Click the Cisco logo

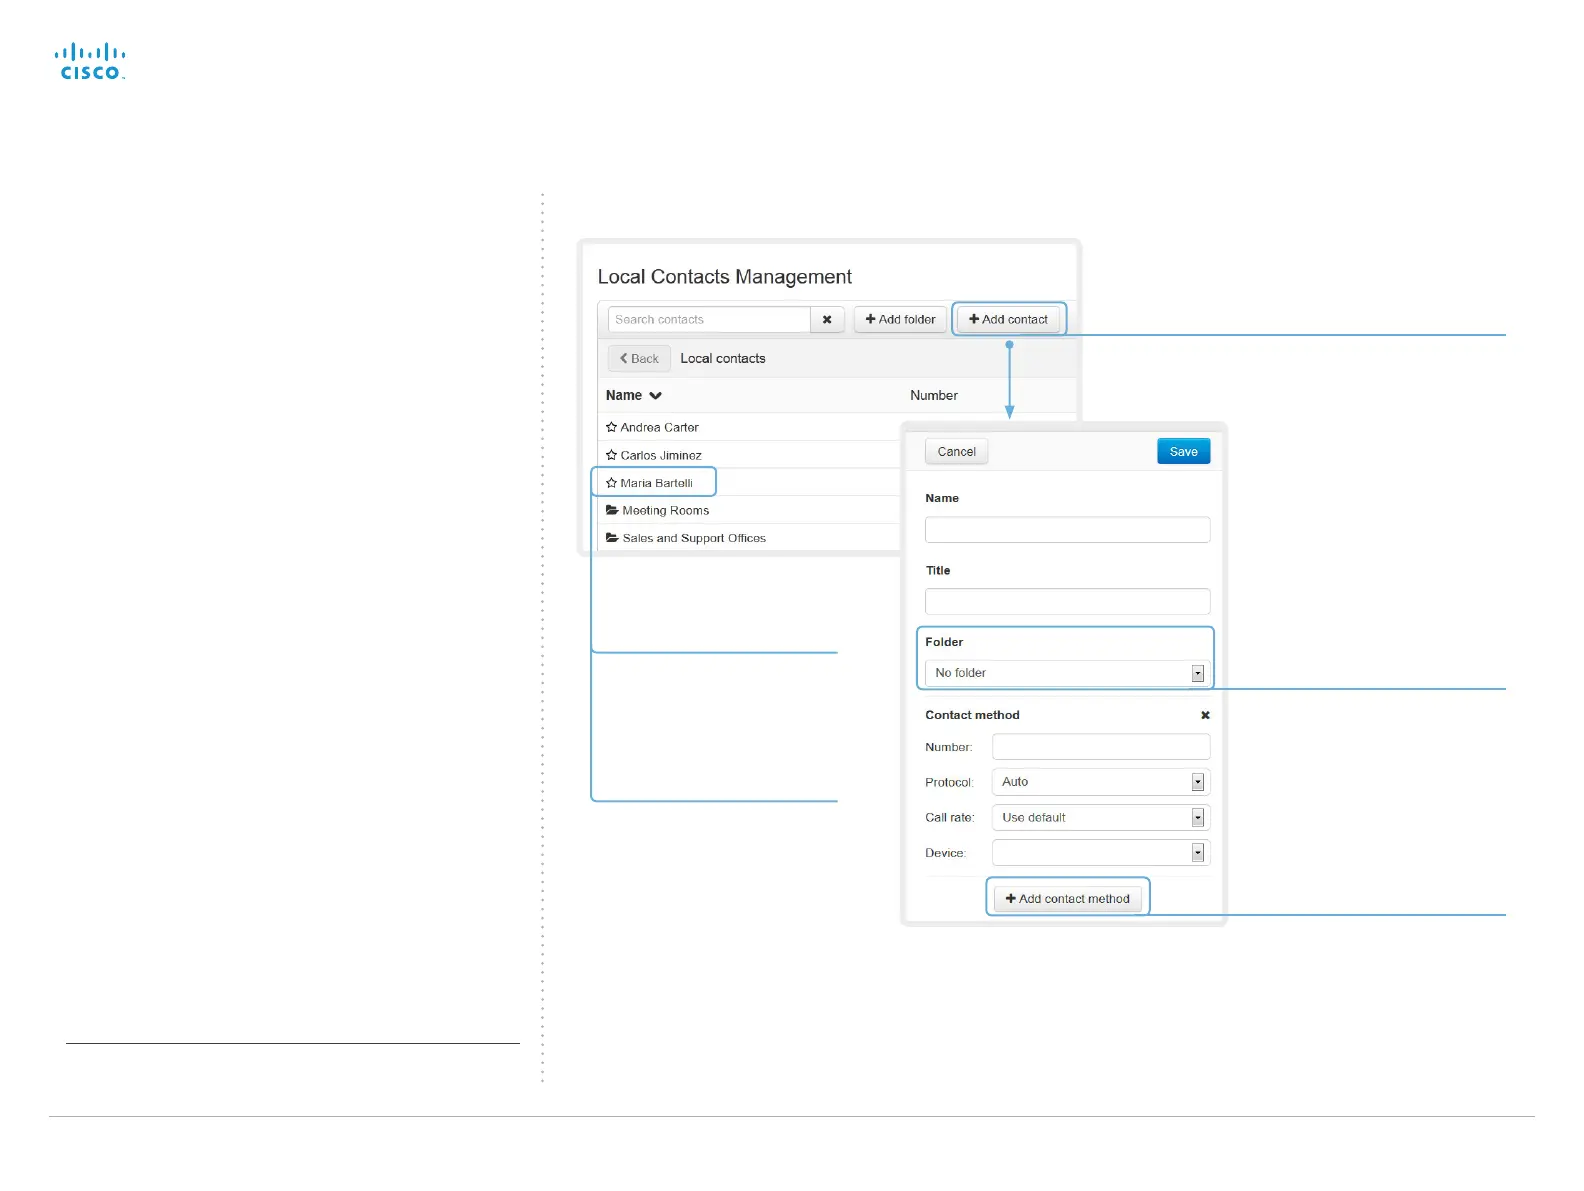[x=90, y=62]
